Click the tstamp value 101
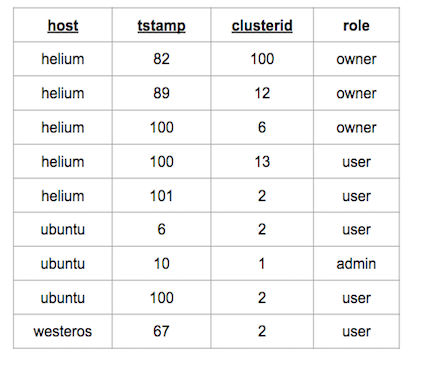The height and width of the screenshot is (370, 440). click(161, 196)
